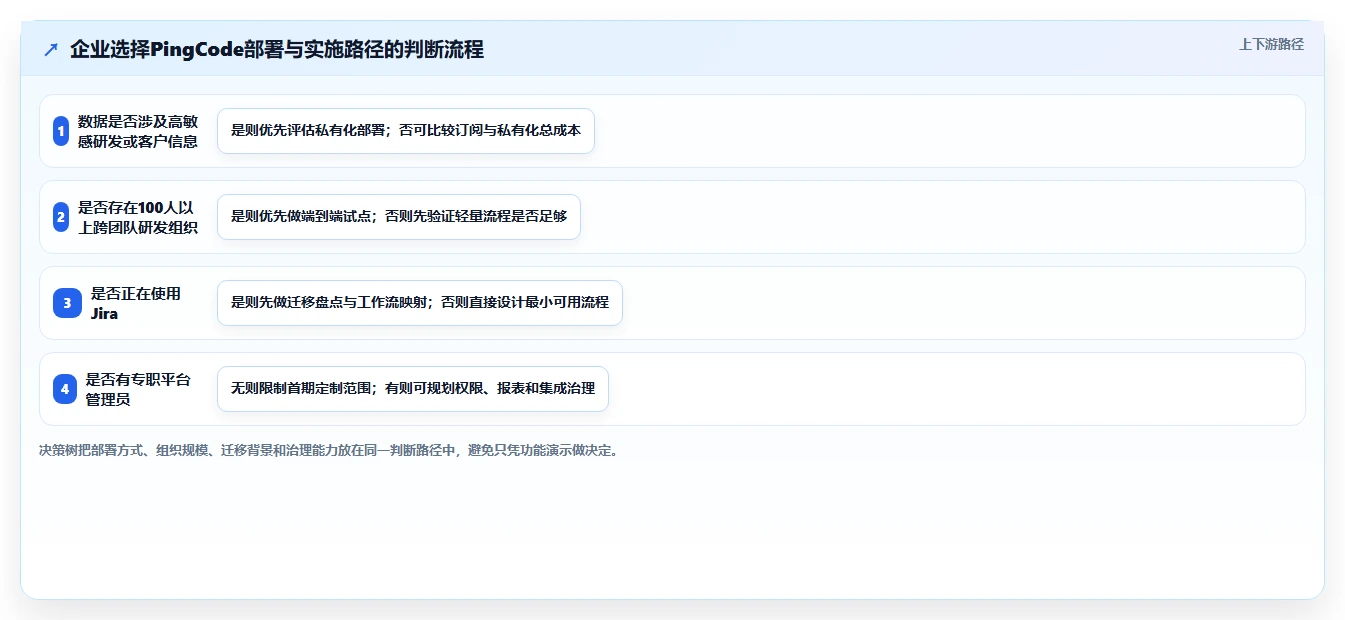
Task: Click the title 企业选择PingCode部署与实施路径的判断流程
Action: (x=277, y=50)
